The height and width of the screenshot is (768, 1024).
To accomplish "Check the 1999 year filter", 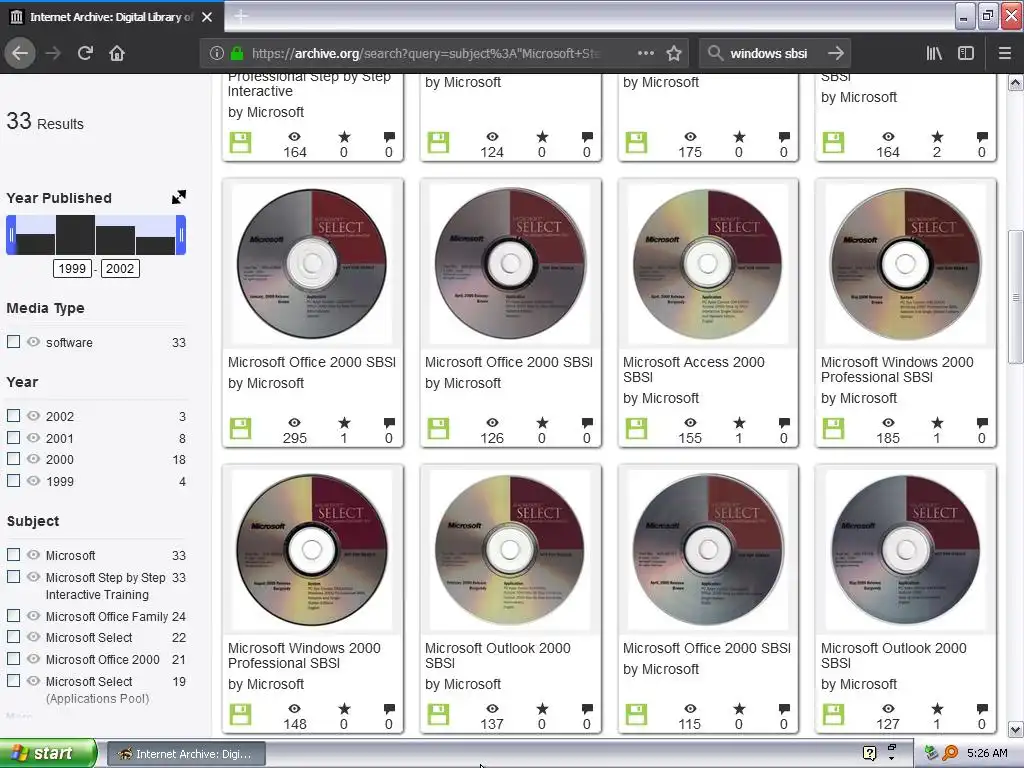I will pos(13,481).
